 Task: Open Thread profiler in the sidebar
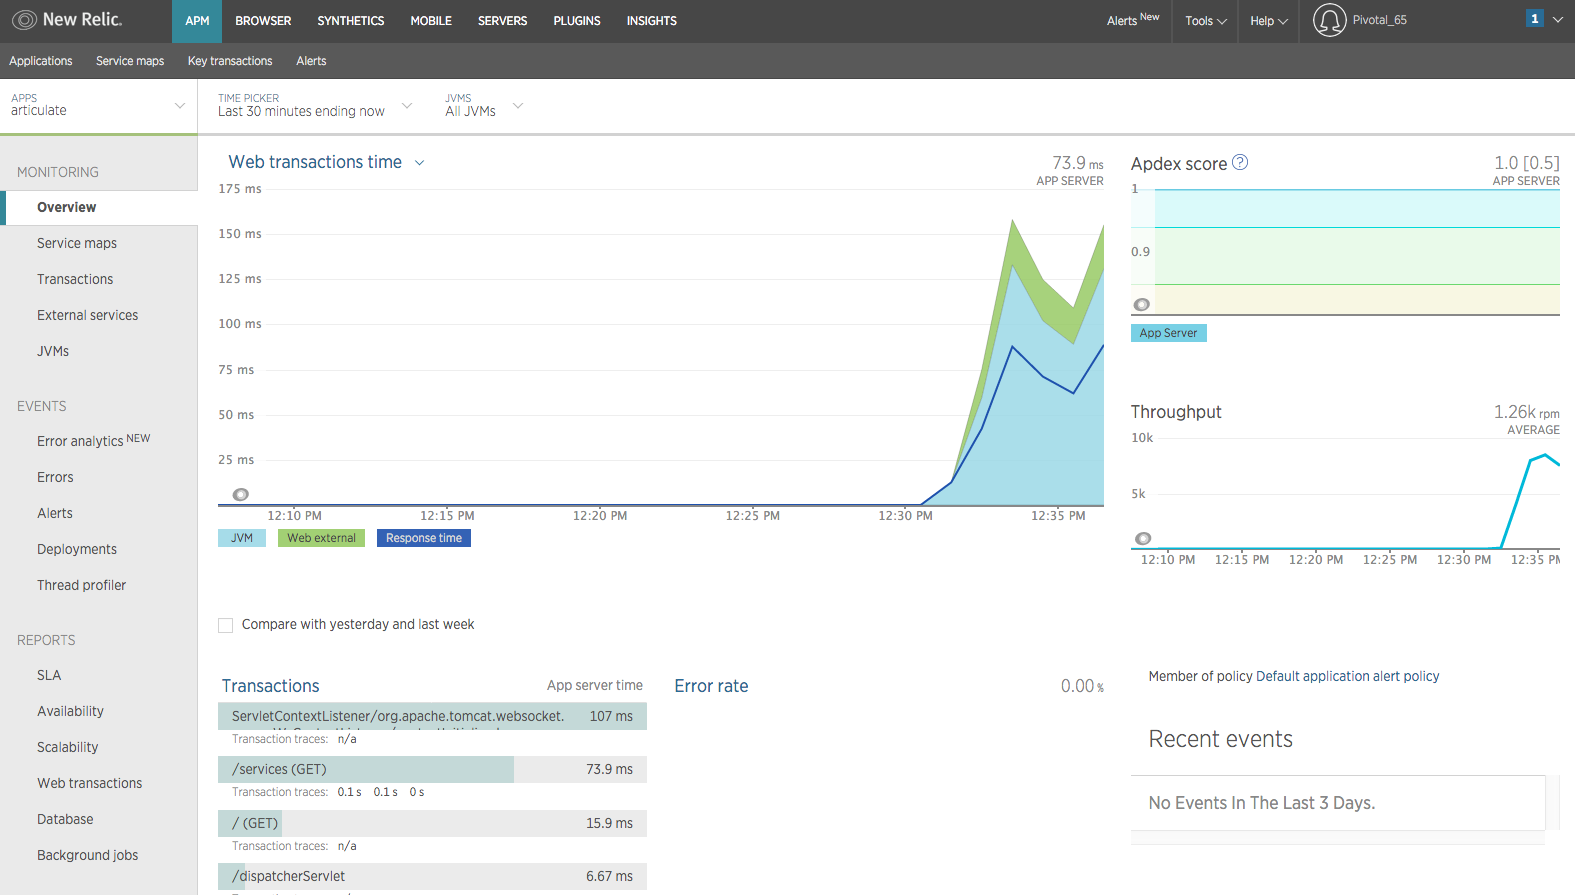coord(82,585)
